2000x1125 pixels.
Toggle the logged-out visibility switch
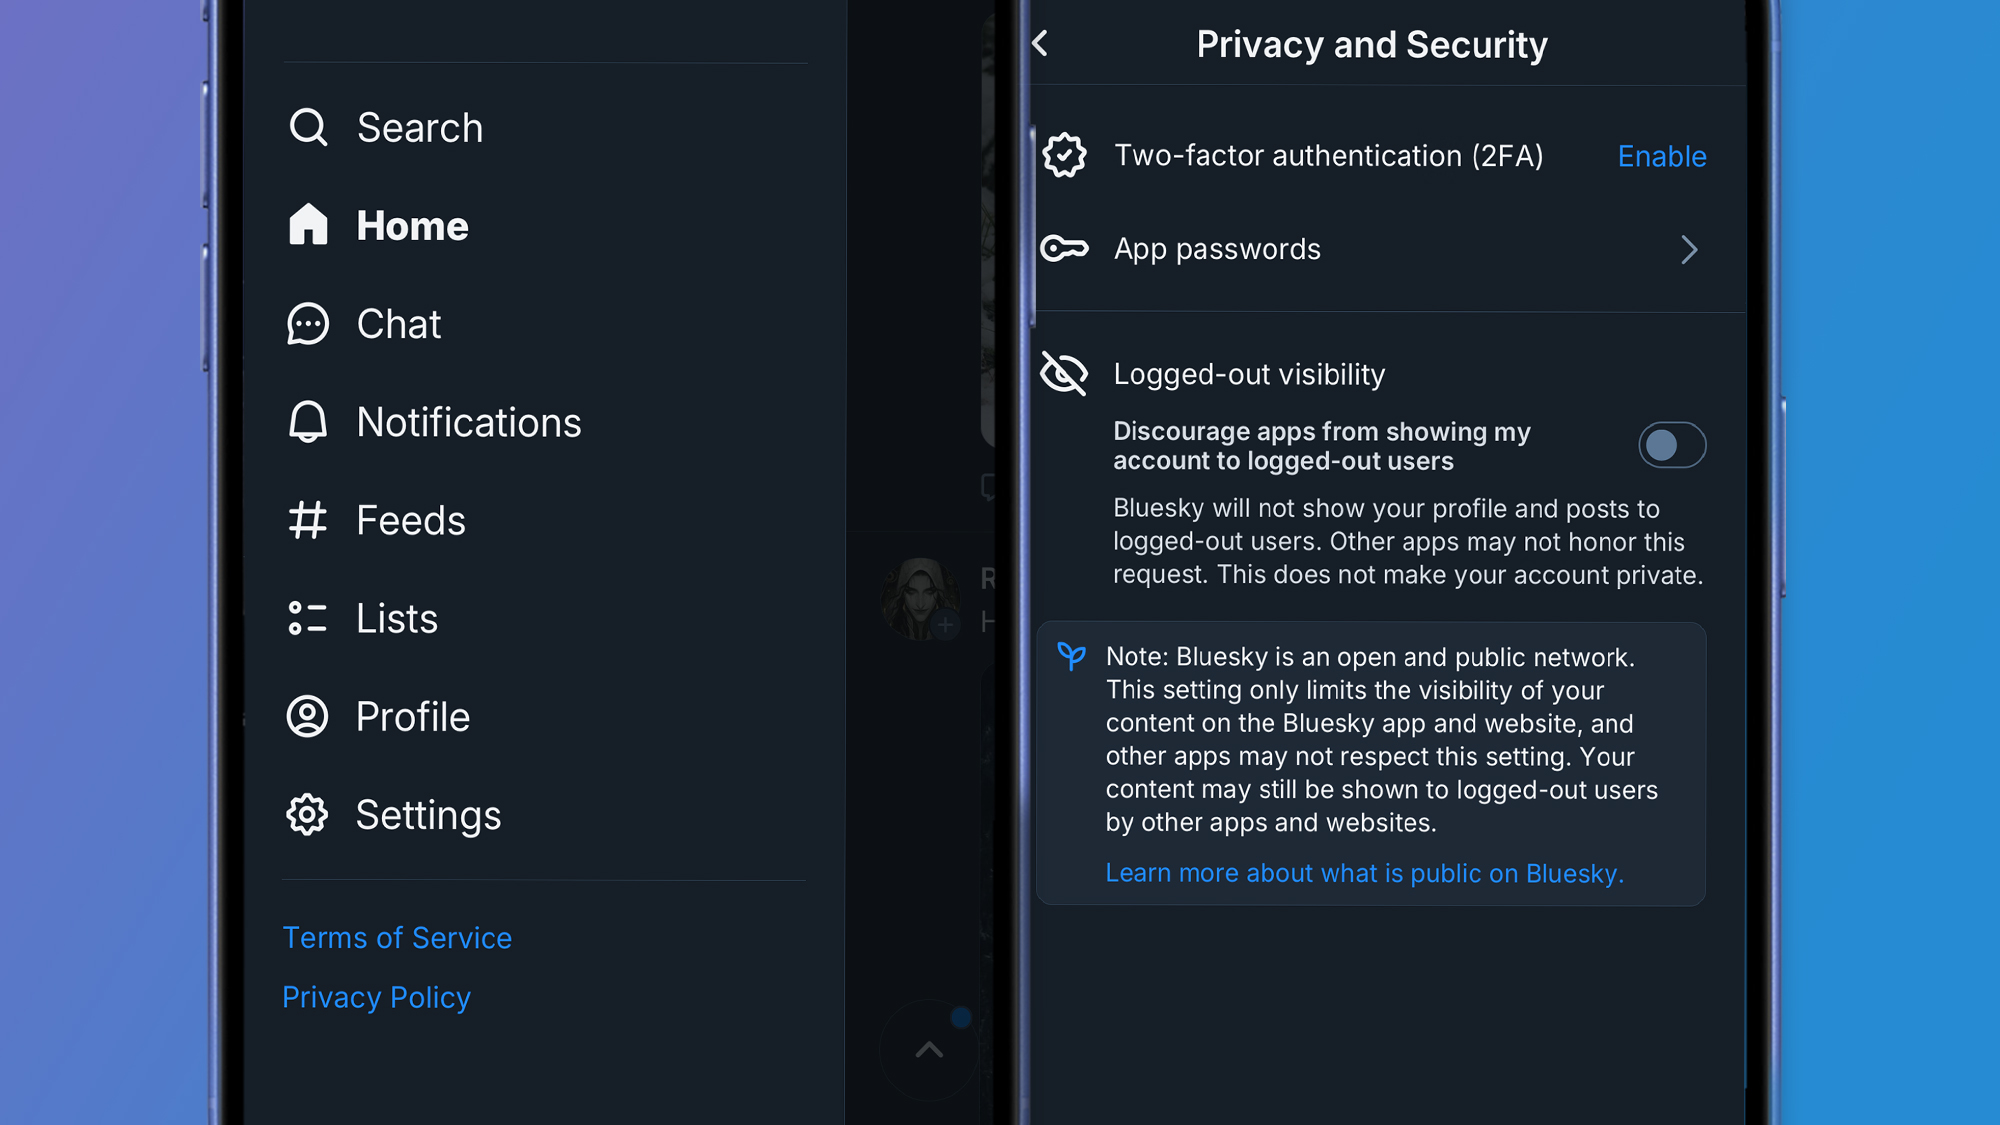(x=1672, y=445)
